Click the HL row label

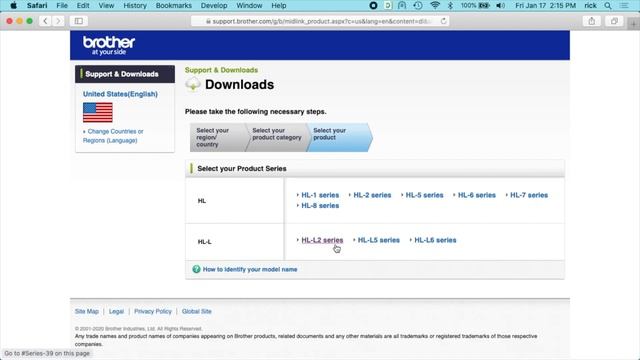click(x=202, y=201)
